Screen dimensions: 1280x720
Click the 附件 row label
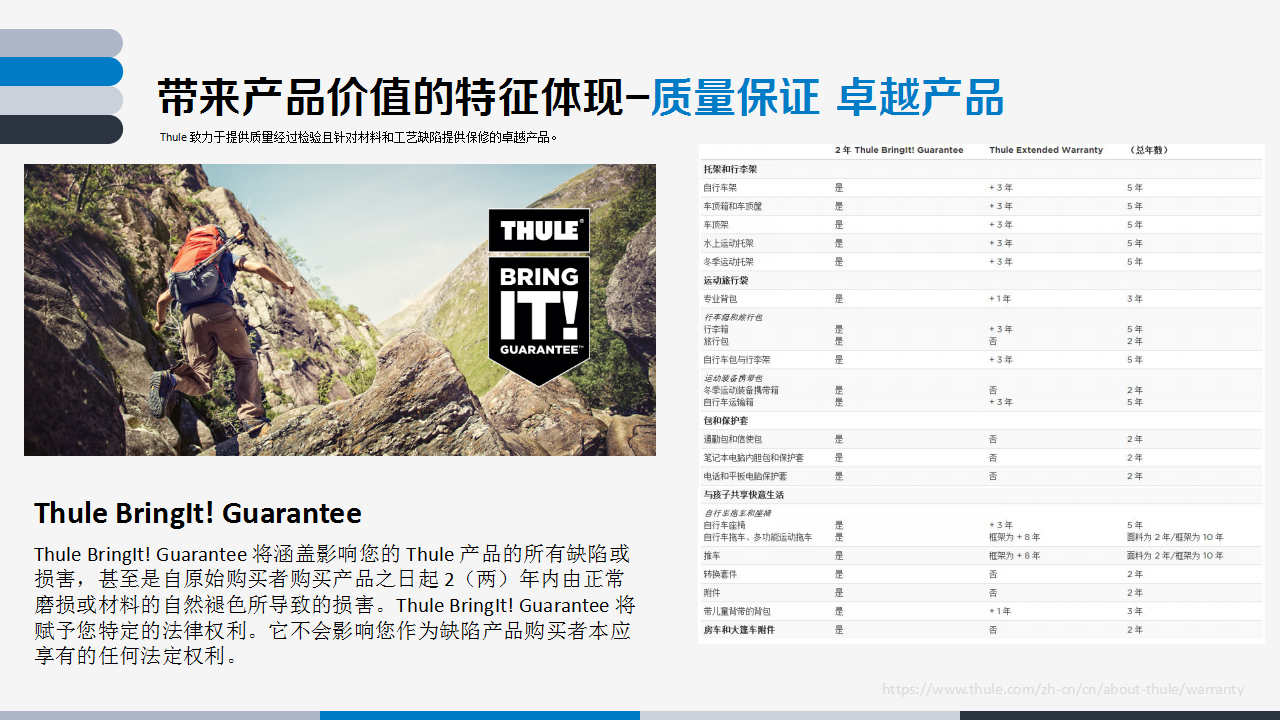[x=712, y=593]
